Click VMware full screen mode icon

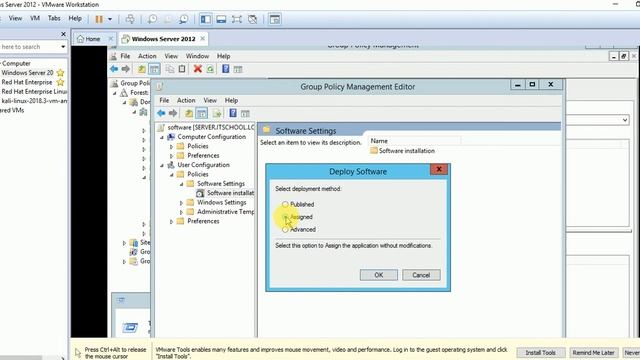(237, 19)
